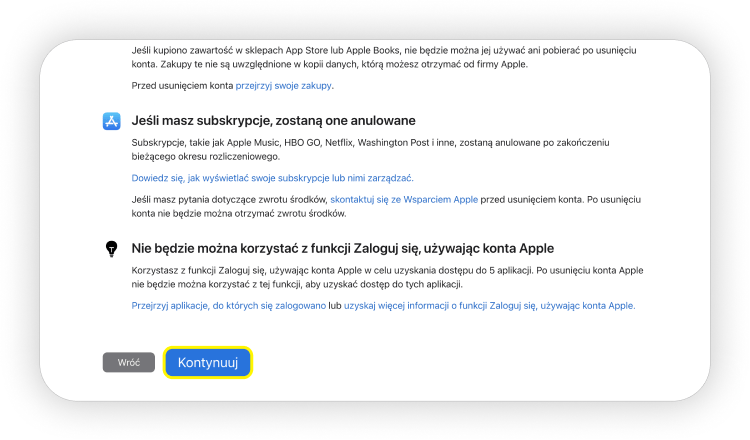Click paragraph starting 'Subskrypcje, takie jak Apple Music'
Image resolution: width=750 pixels, height=440 pixels.
[x=371, y=149]
